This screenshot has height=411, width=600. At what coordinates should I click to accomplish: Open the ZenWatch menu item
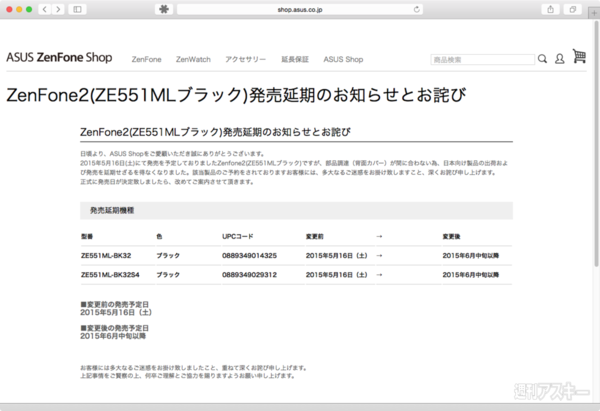coord(193,59)
